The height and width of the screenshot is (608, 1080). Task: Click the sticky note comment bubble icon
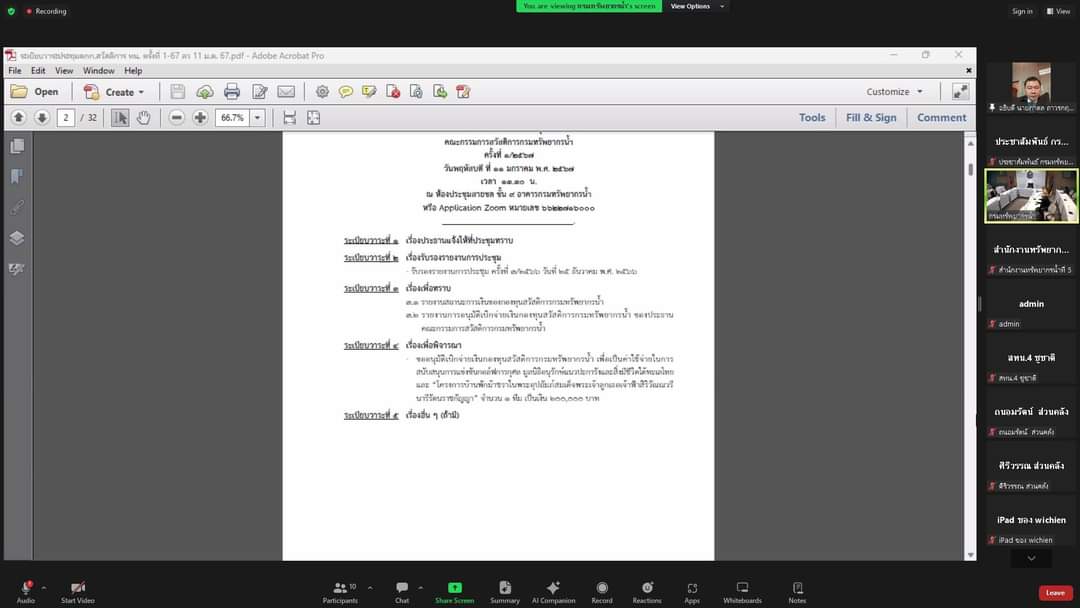[x=346, y=92]
